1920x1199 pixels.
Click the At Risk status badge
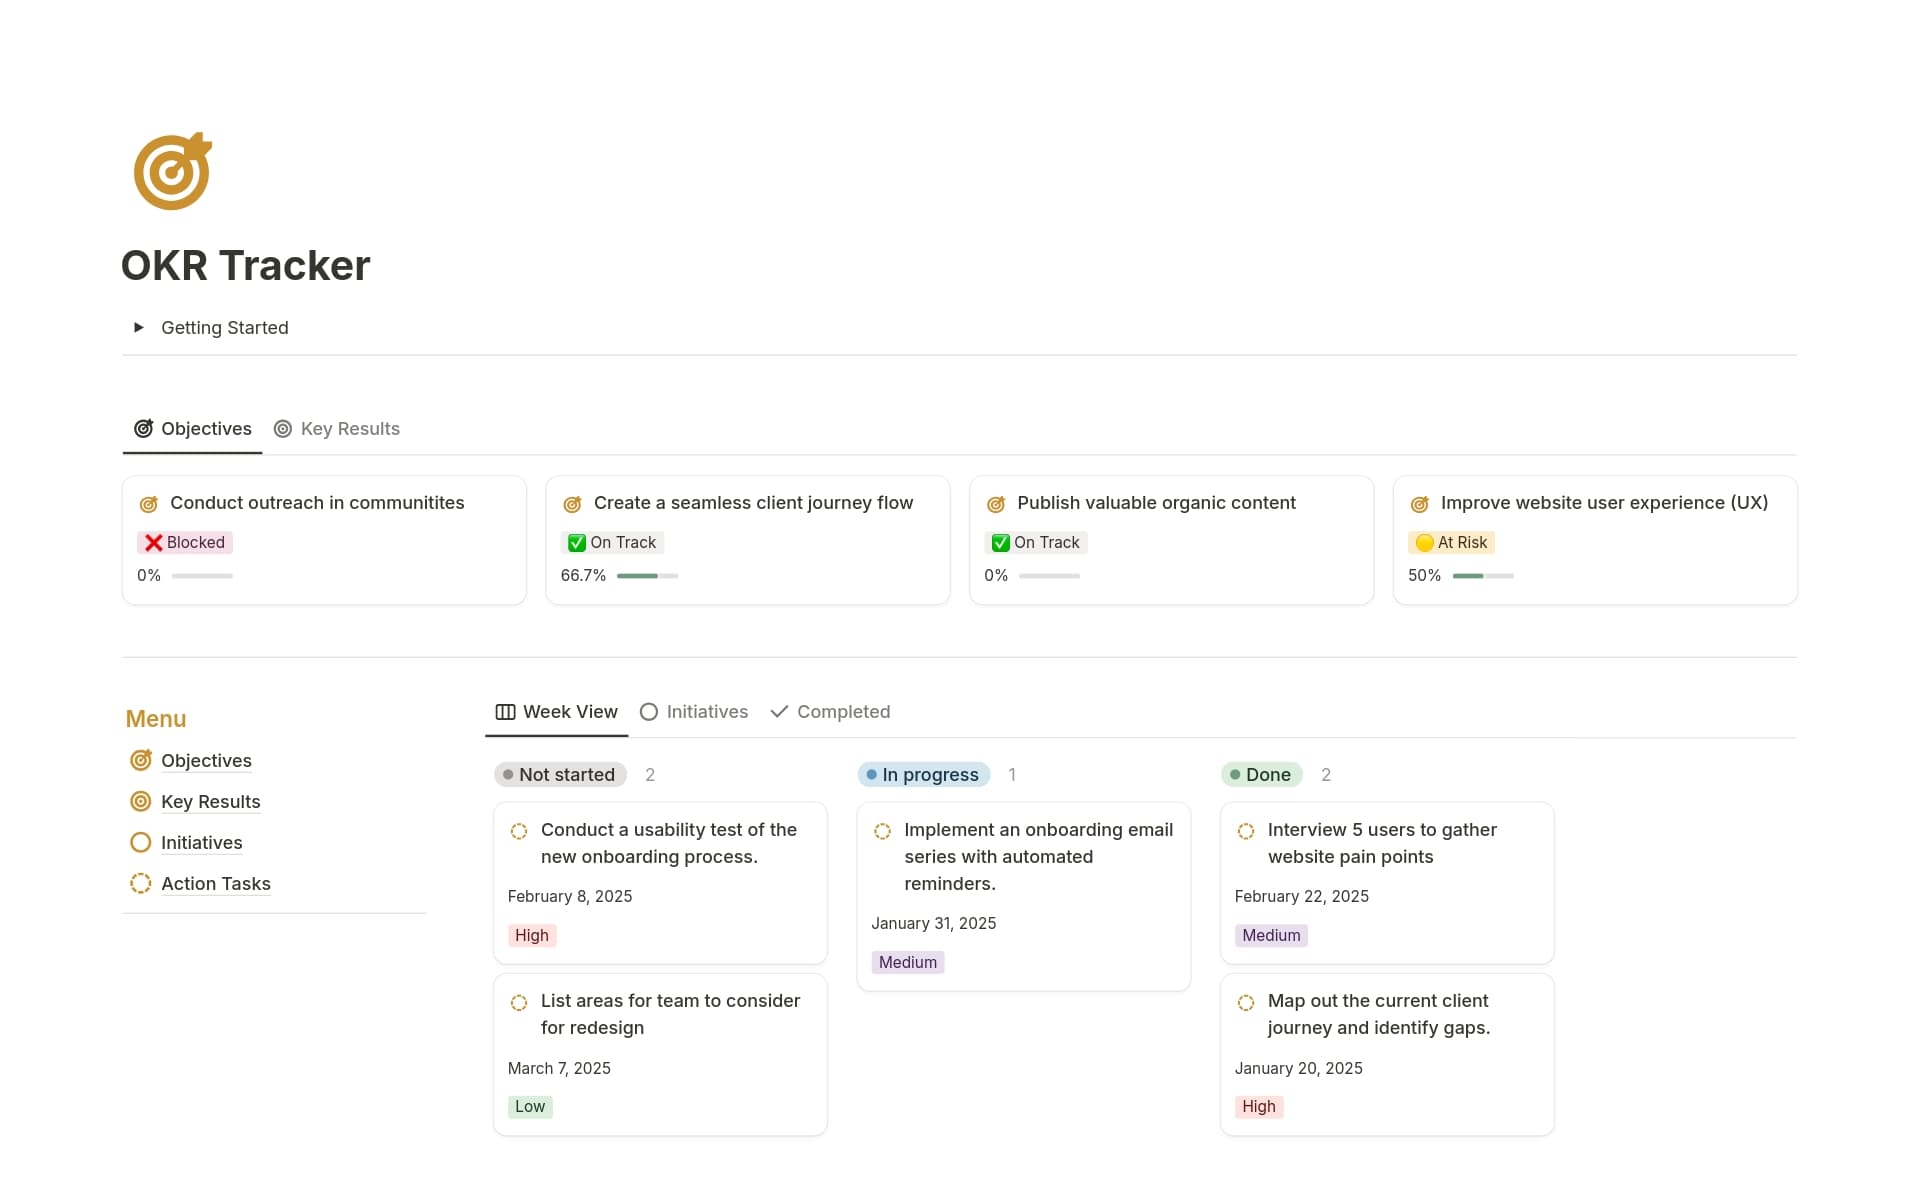[1451, 542]
